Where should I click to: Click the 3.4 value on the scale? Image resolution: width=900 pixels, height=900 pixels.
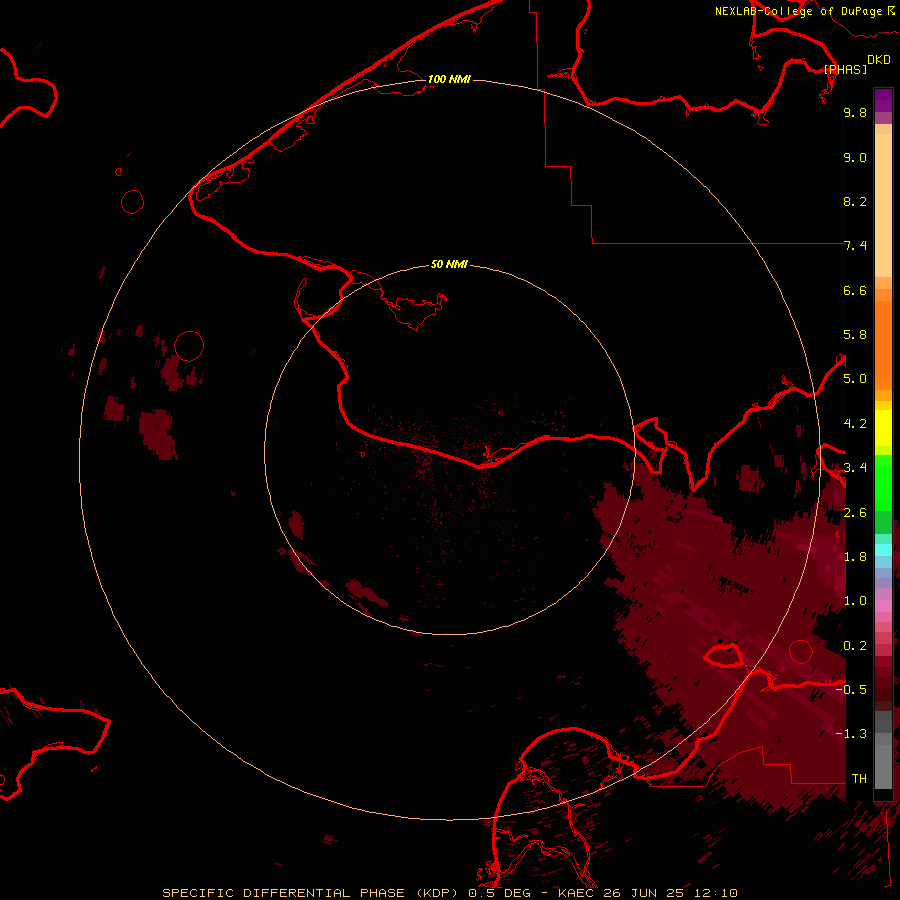(x=855, y=468)
